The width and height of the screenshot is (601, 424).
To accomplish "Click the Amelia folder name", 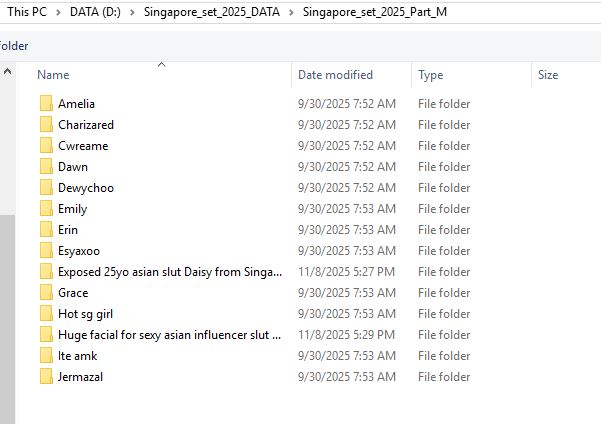I will (x=76, y=104).
